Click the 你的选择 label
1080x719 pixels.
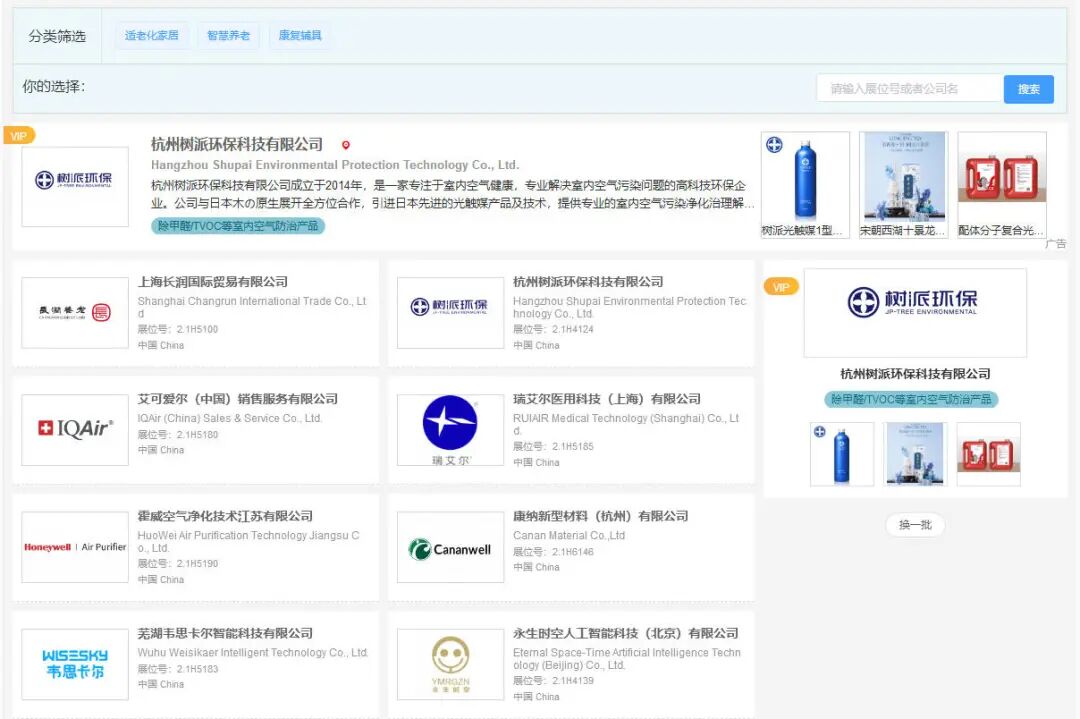tap(54, 87)
